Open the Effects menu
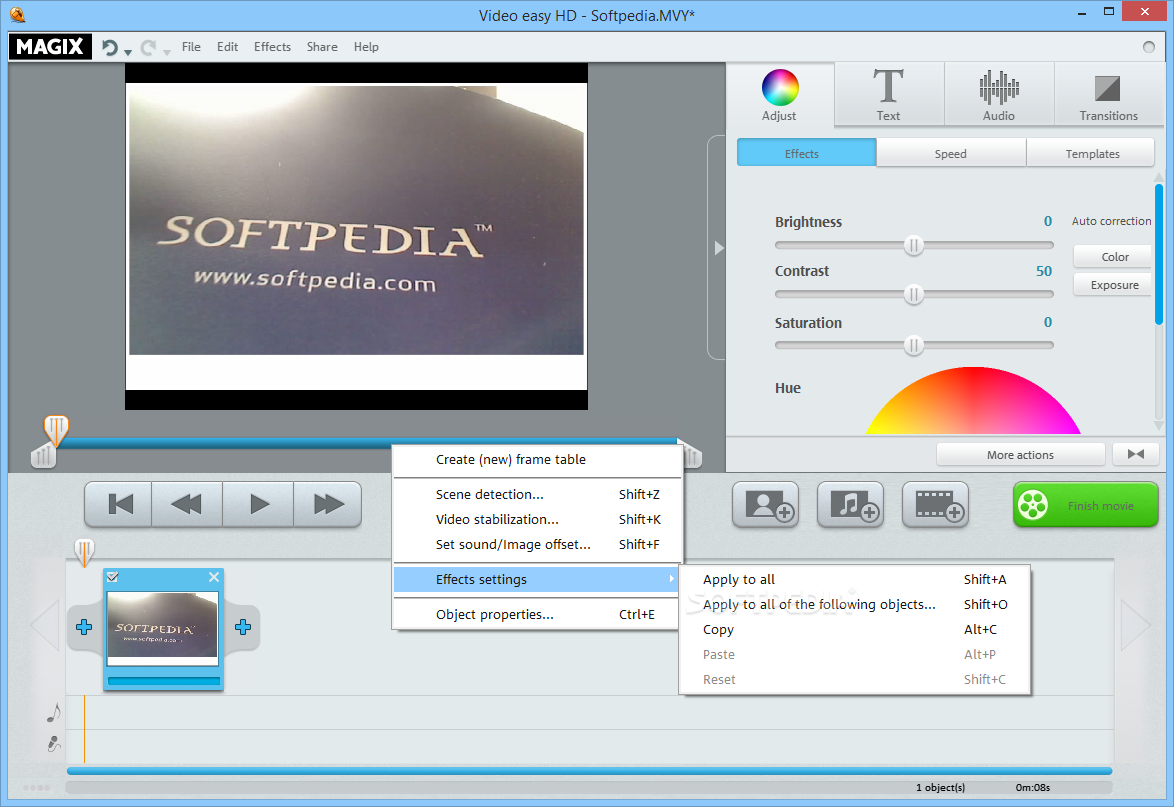 [272, 46]
